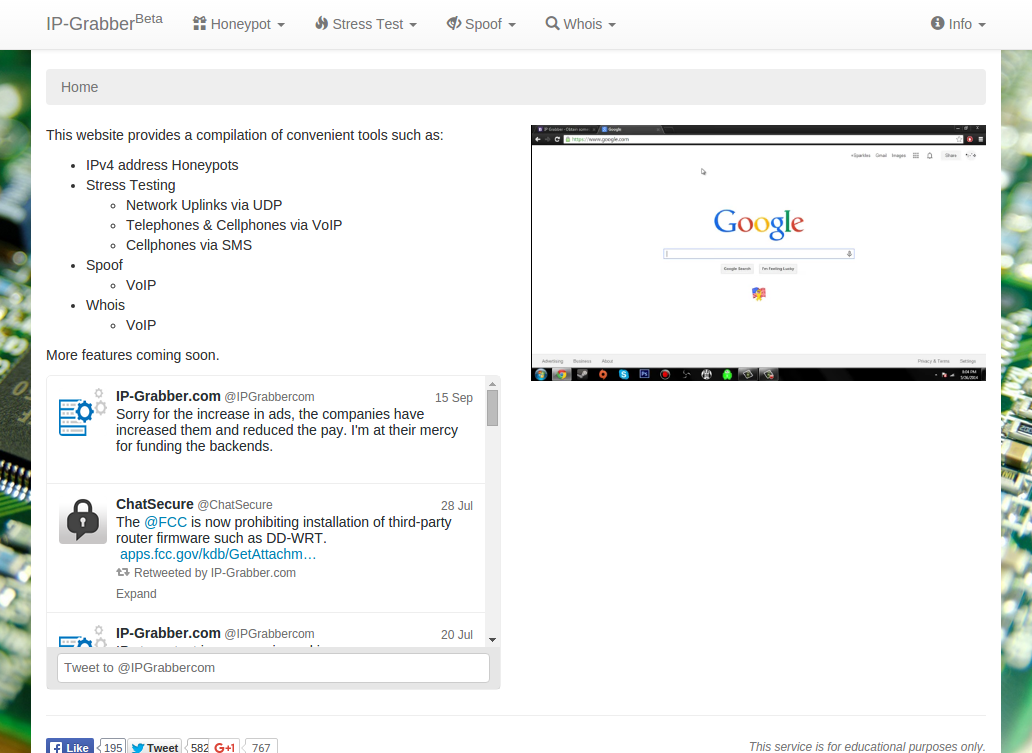Click the Facebook Like button

[x=70, y=746]
